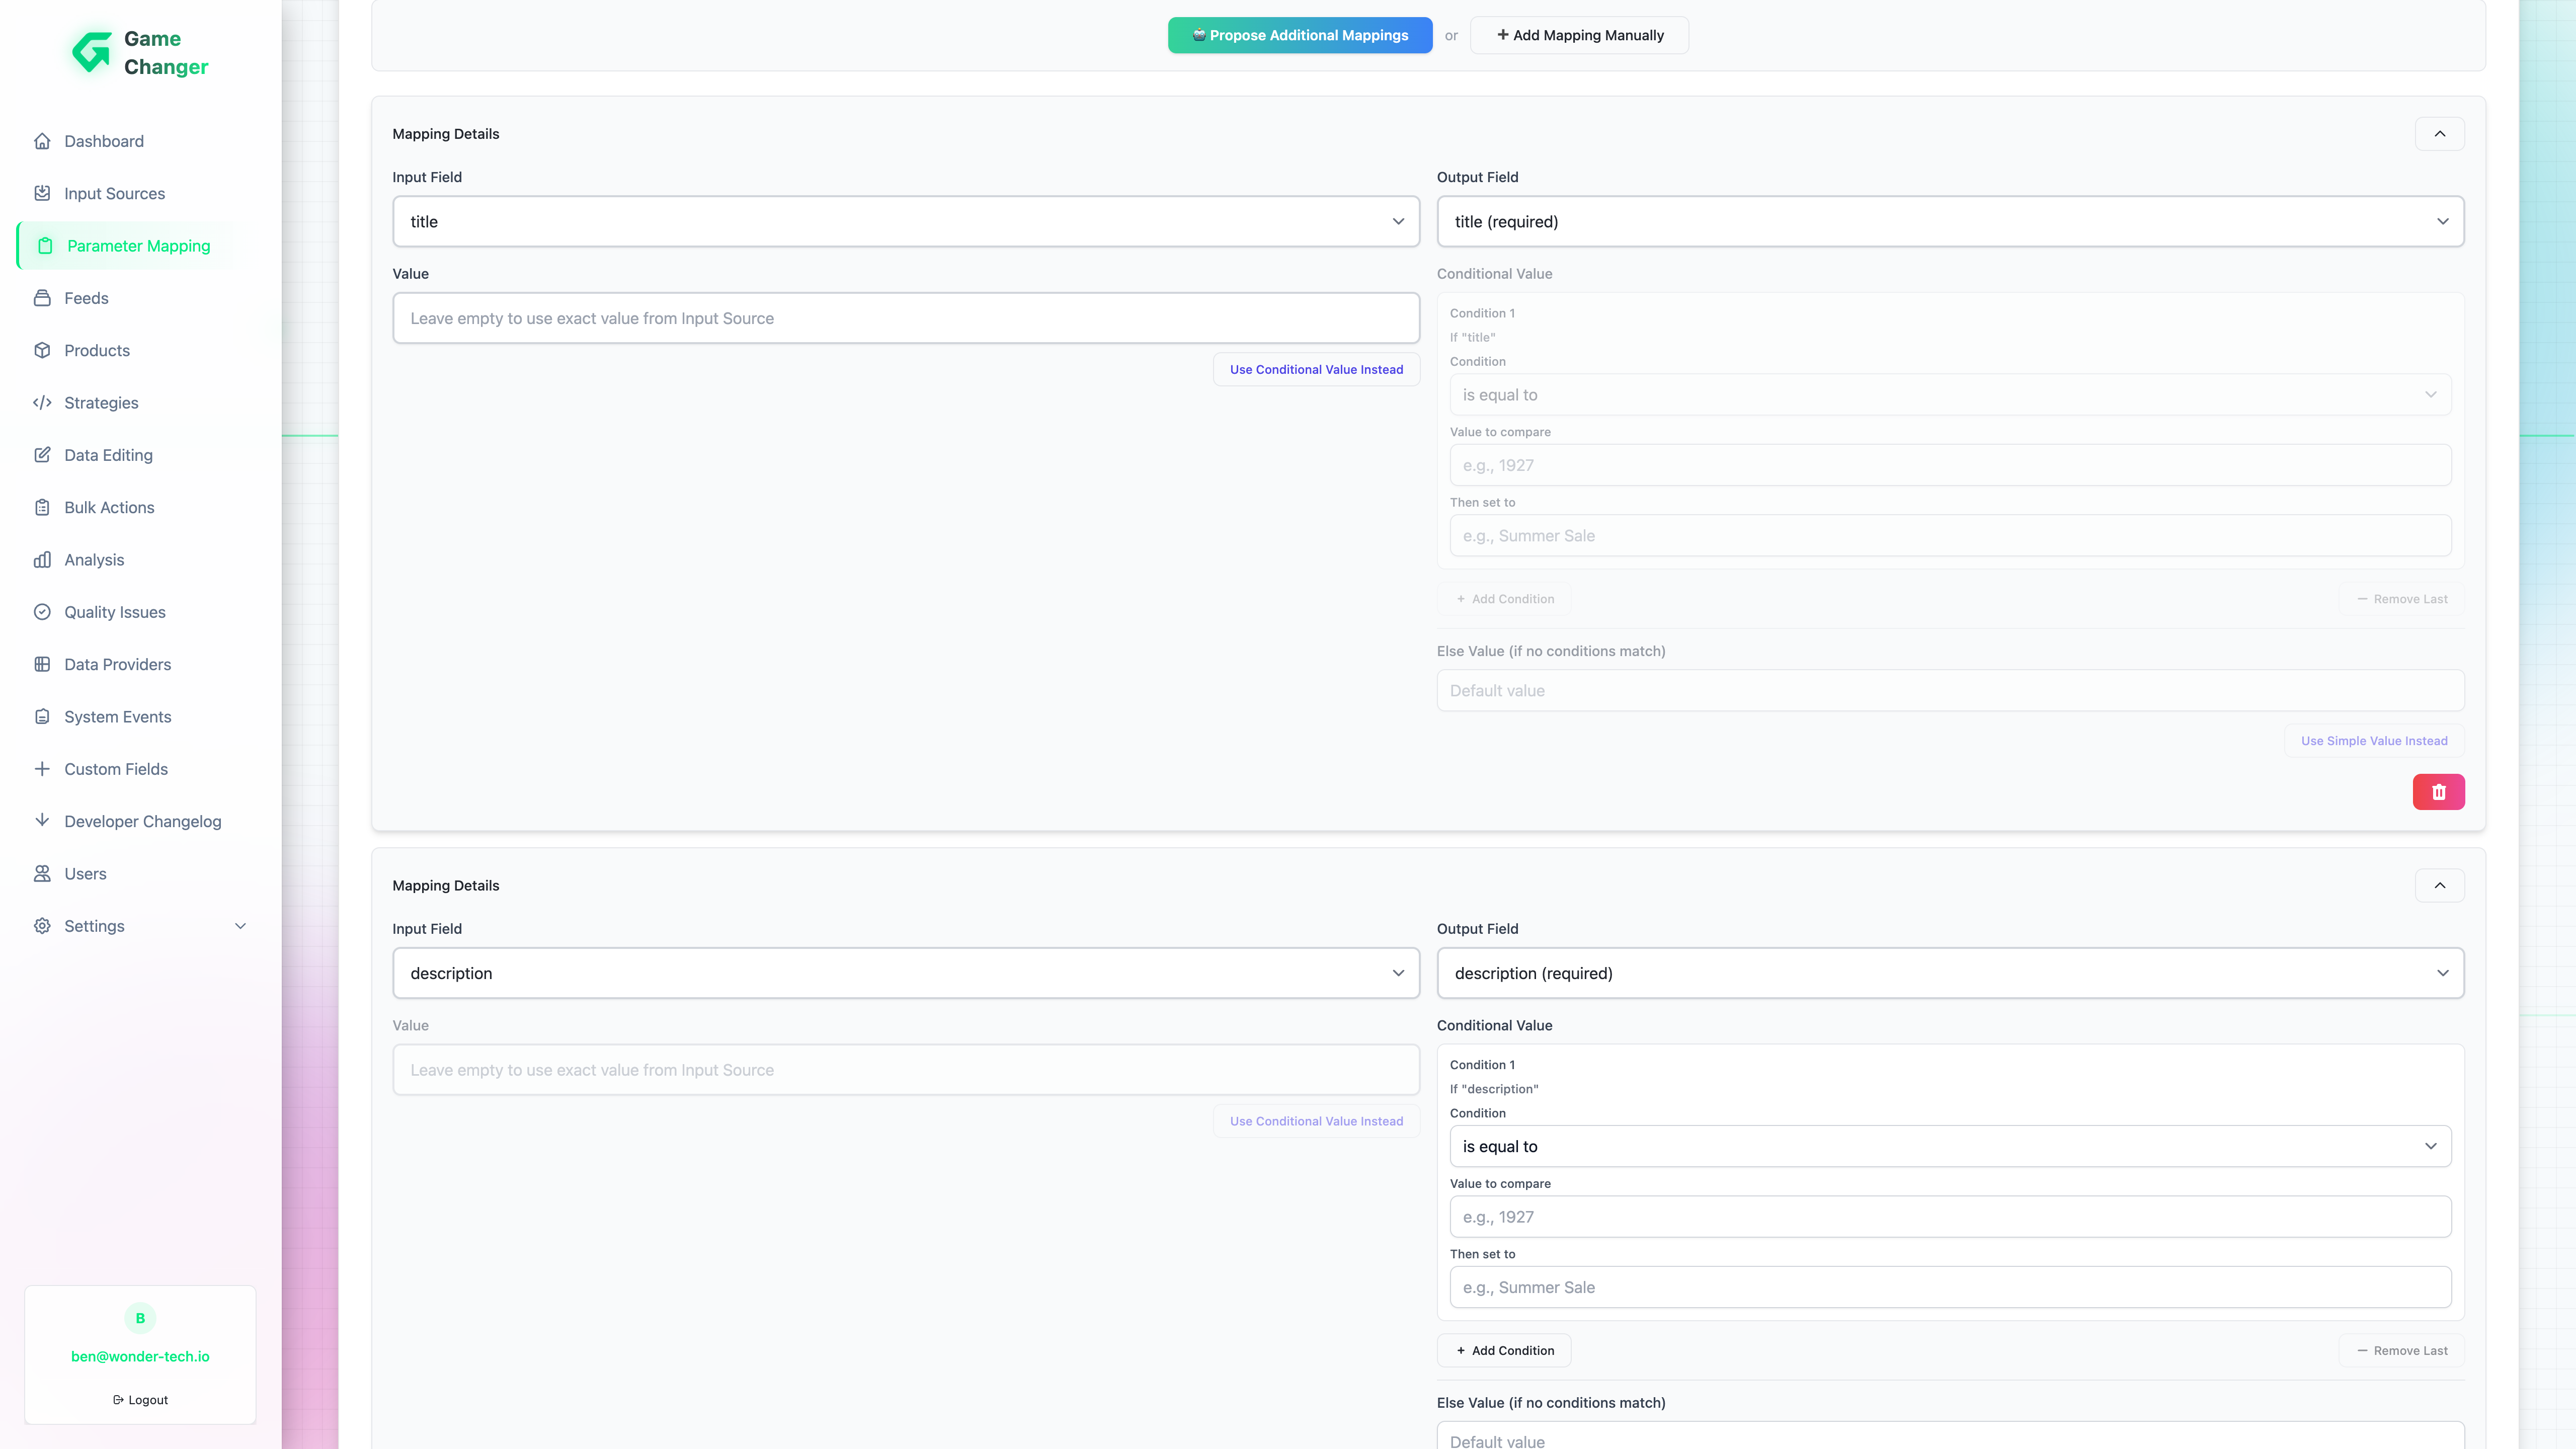The height and width of the screenshot is (1449, 2576).
Task: Open the Dashboard from the sidebar
Action: pyautogui.click(x=103, y=141)
